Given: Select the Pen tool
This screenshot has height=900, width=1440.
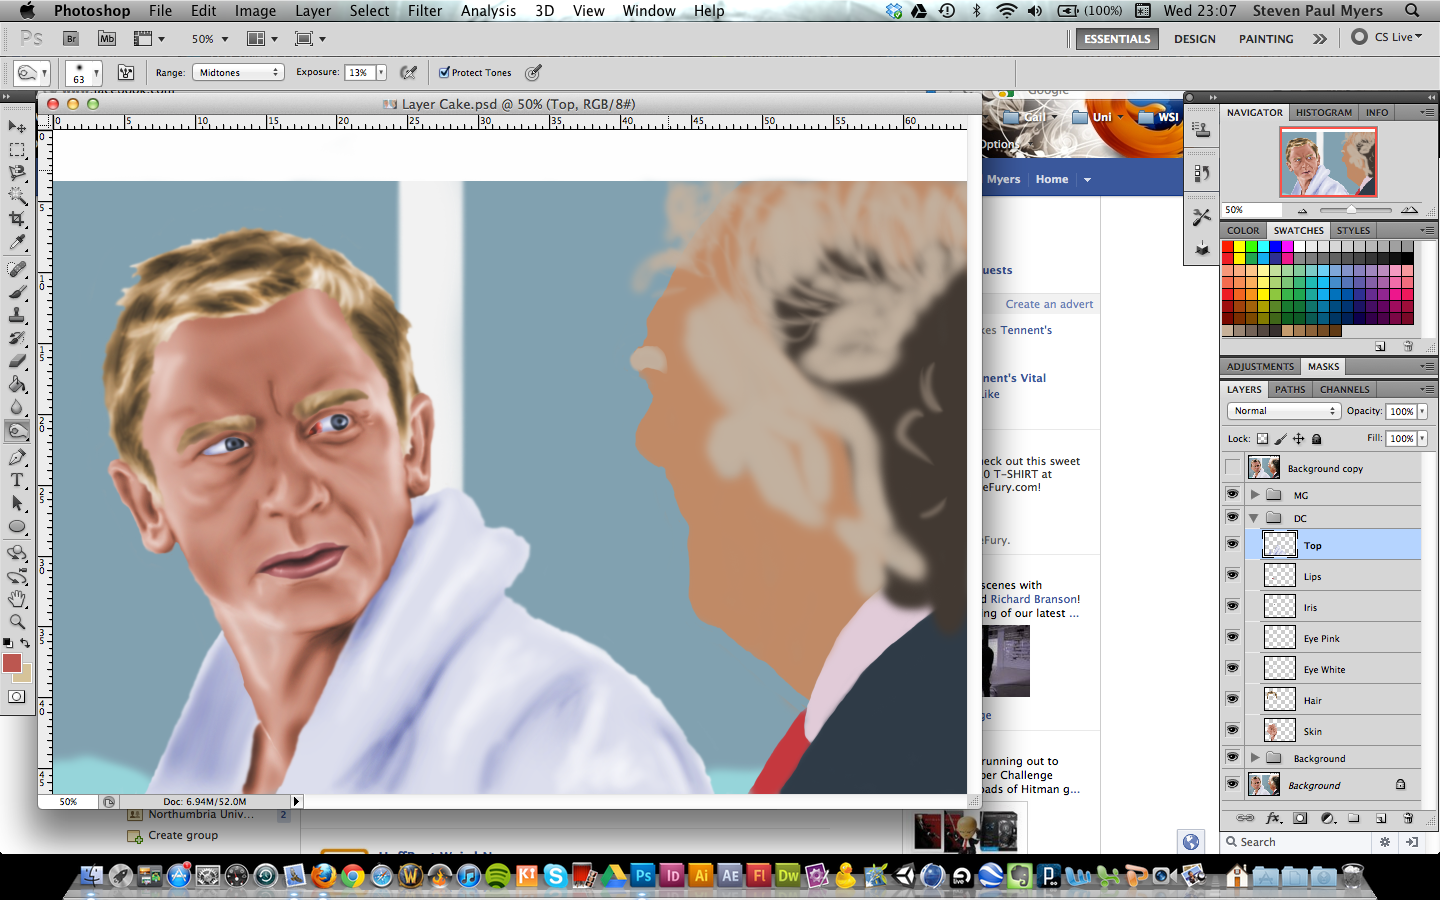Looking at the screenshot, I should [x=17, y=457].
